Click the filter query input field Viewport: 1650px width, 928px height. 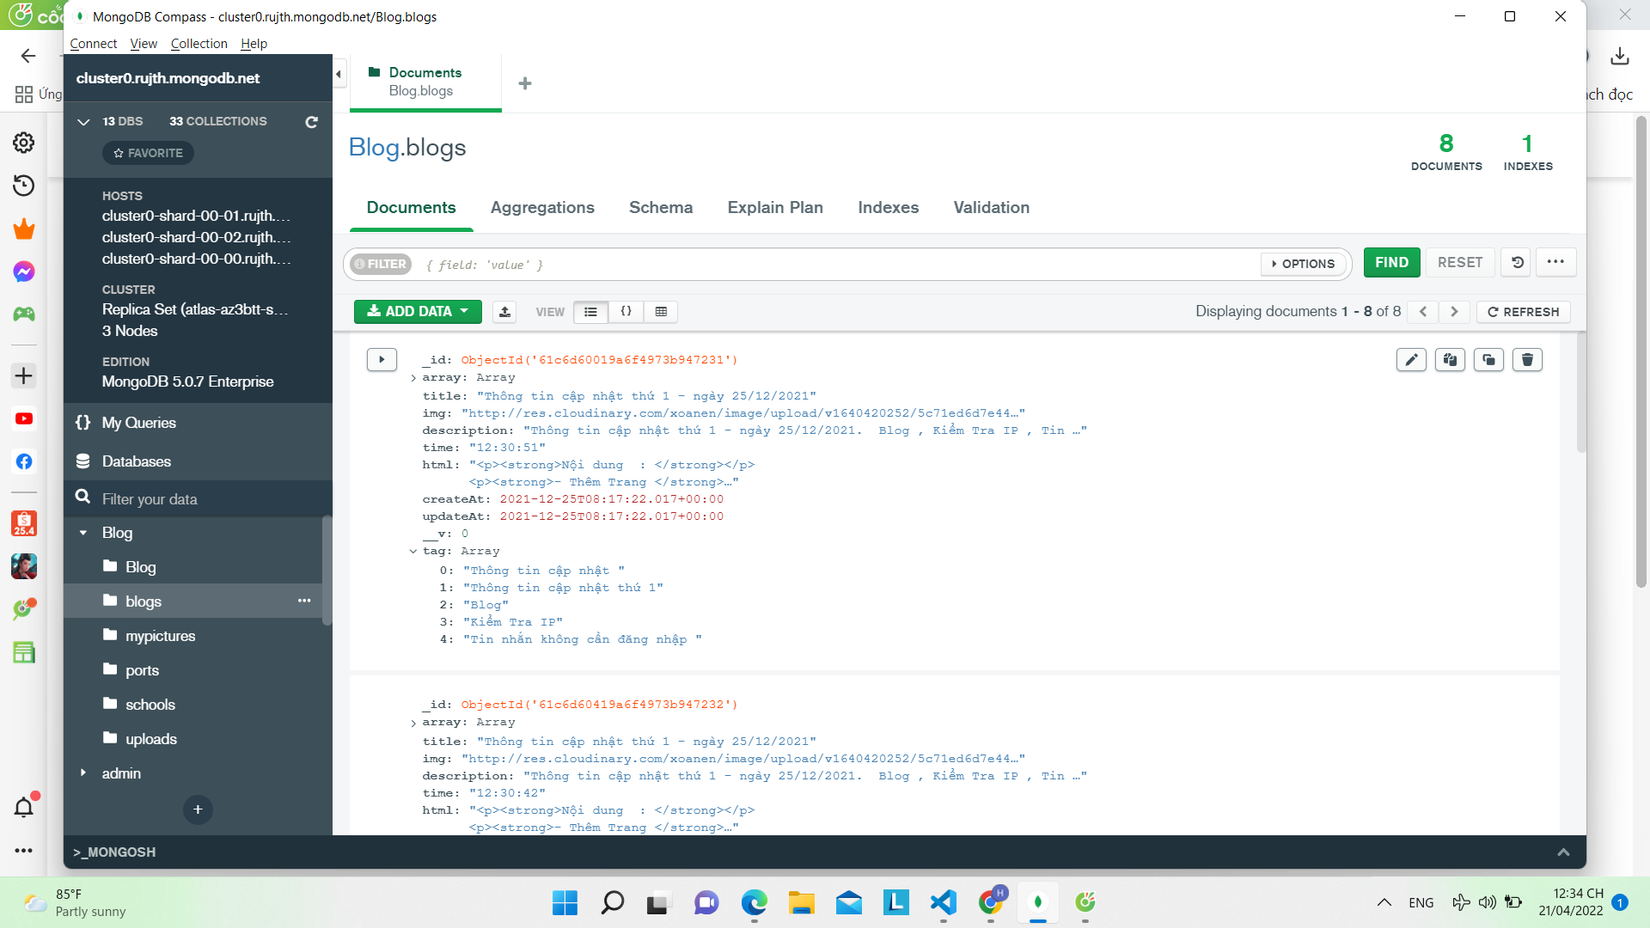coord(800,265)
